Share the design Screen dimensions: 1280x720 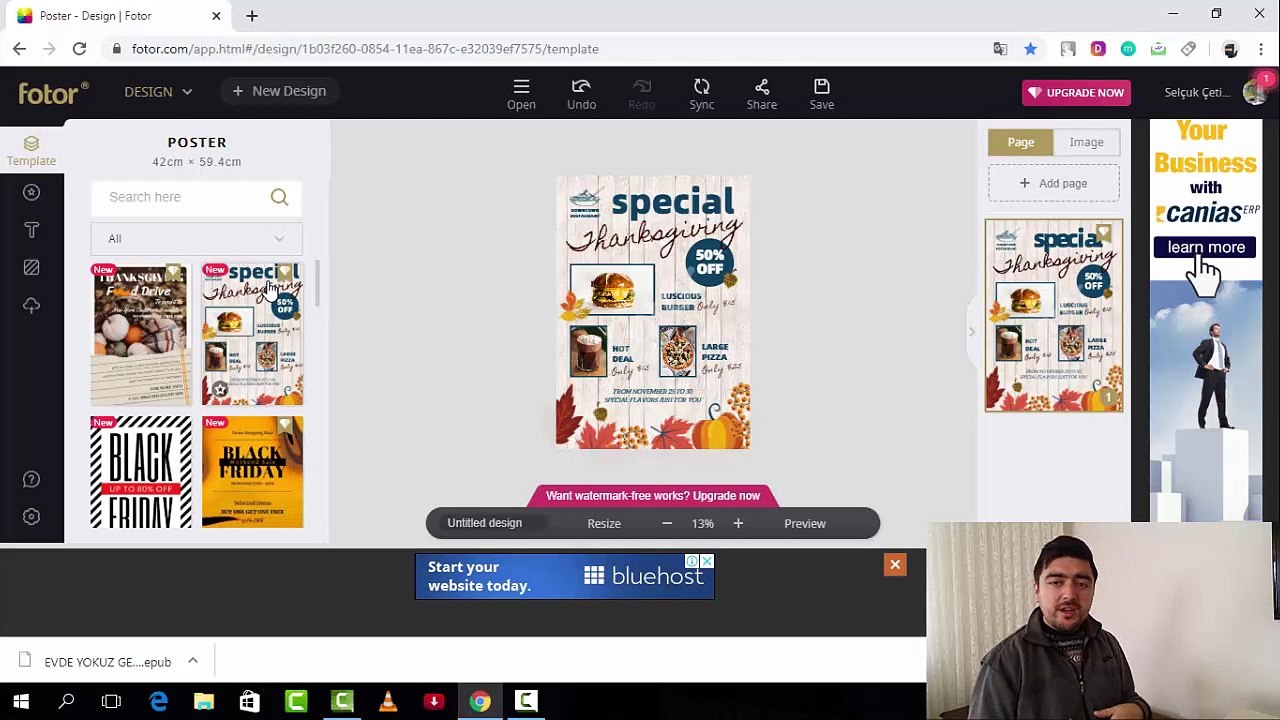761,93
